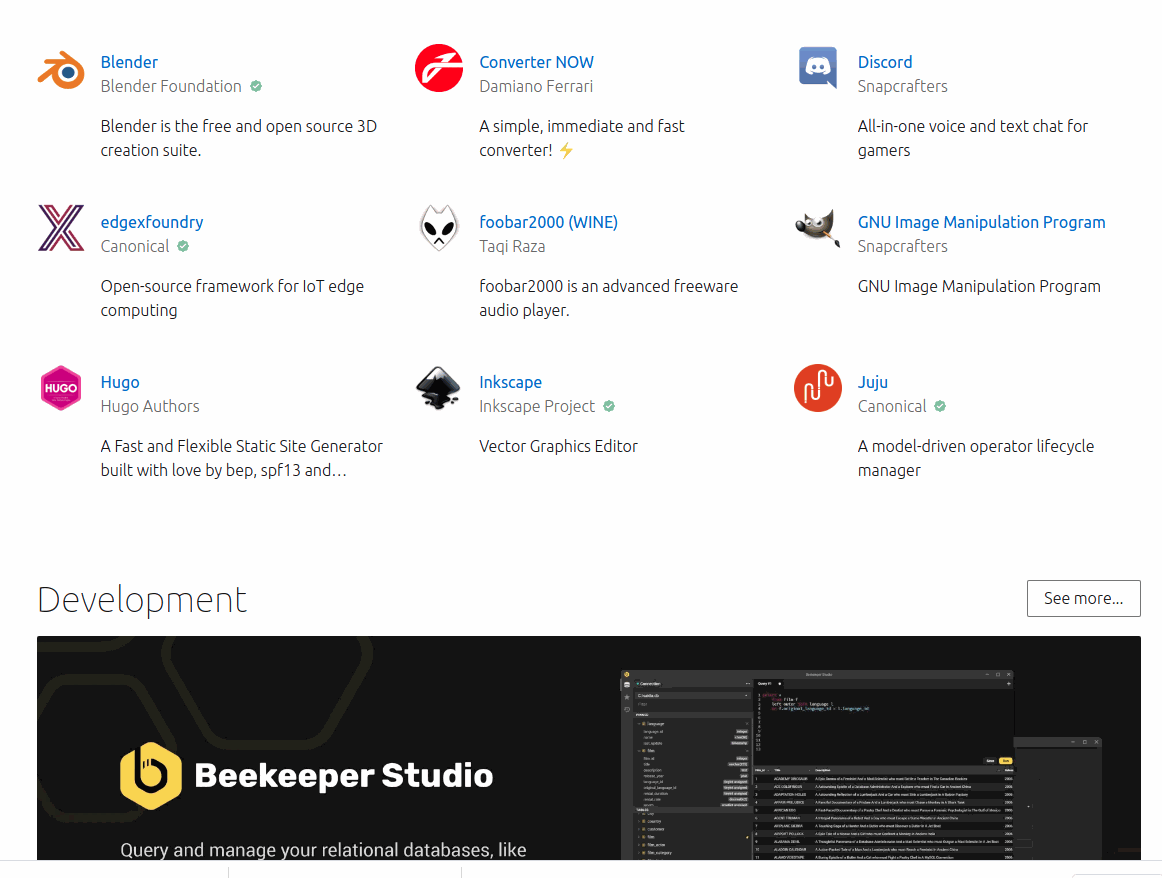Click publisher name Inkscape Project
Image resolution: width=1162 pixels, height=878 pixels.
point(537,406)
